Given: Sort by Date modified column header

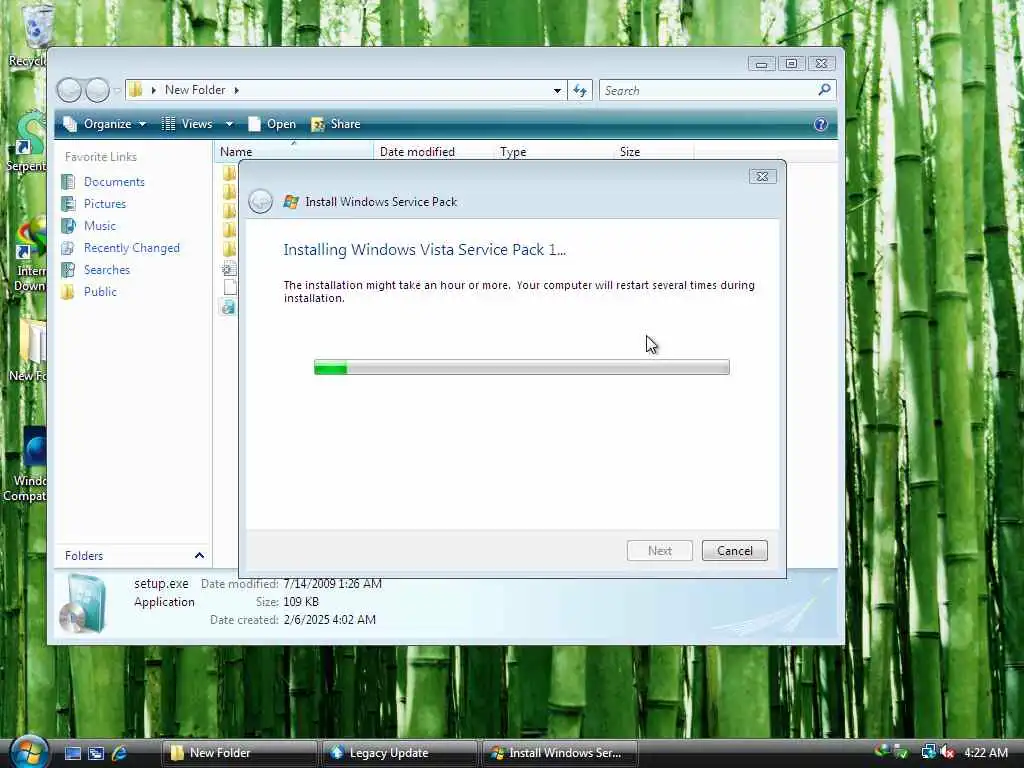Looking at the screenshot, I should [x=433, y=152].
